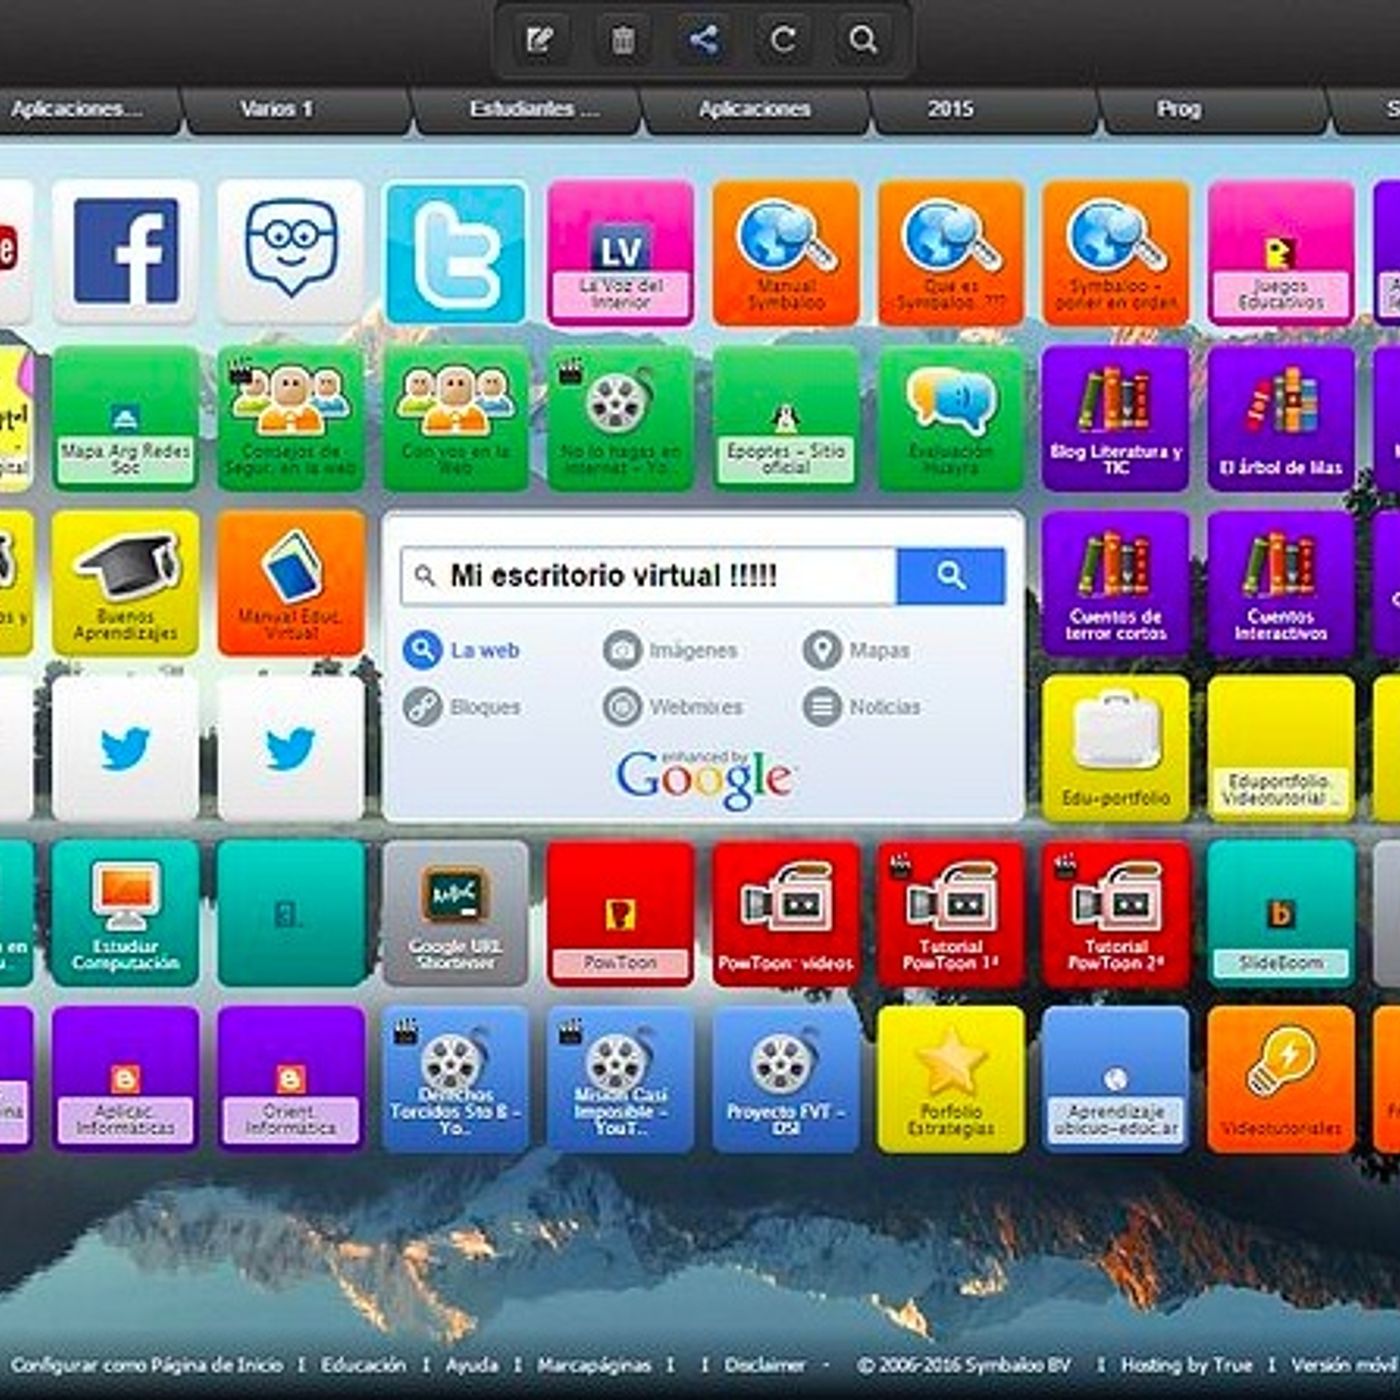Open the Aprendizaje ubicuo-educ.ar tile

pyautogui.click(x=1116, y=1079)
